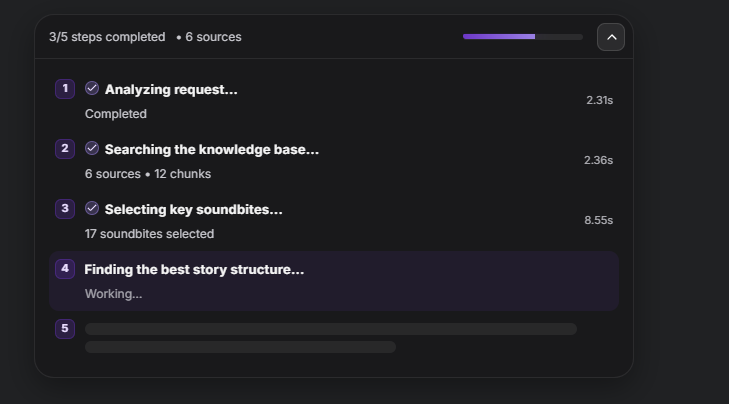
Task: Click the '17 soundbites selected' detail text
Action: click(x=149, y=234)
